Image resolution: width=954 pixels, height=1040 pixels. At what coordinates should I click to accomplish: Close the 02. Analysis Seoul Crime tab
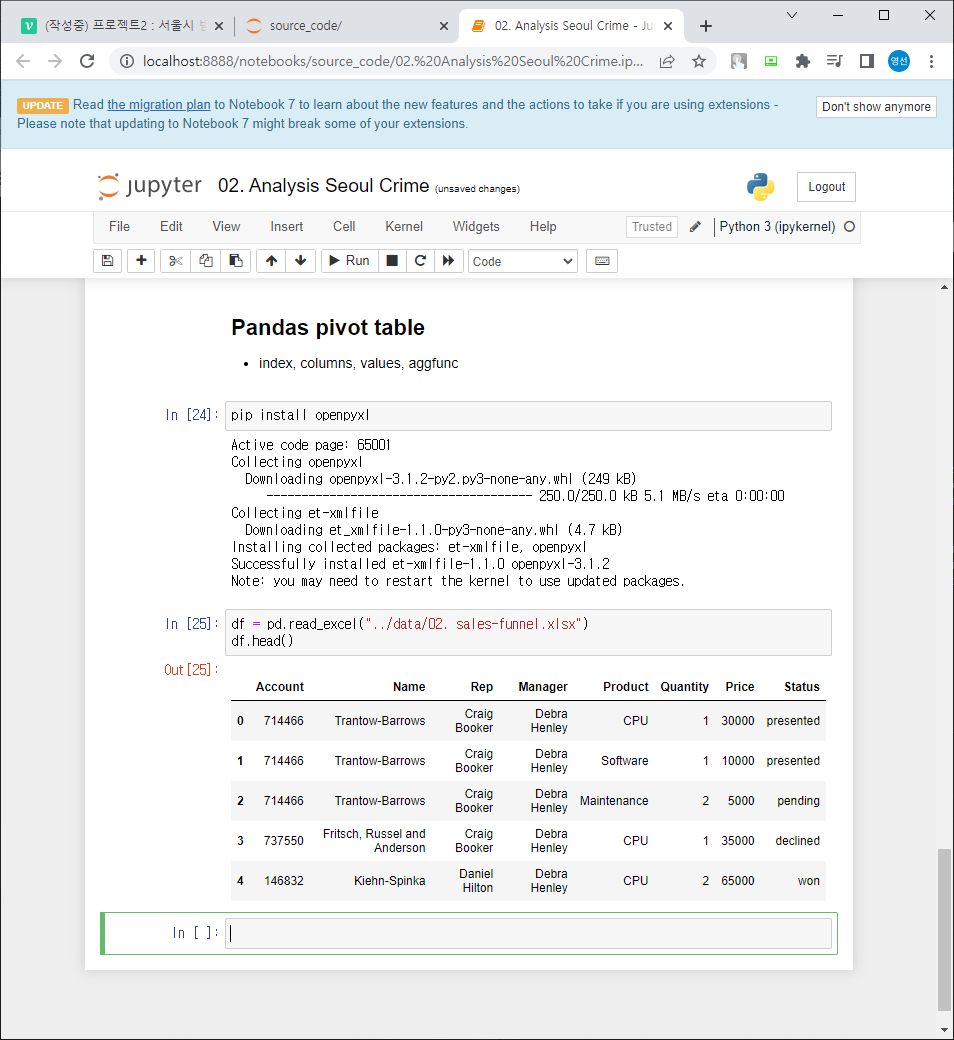(x=668, y=26)
